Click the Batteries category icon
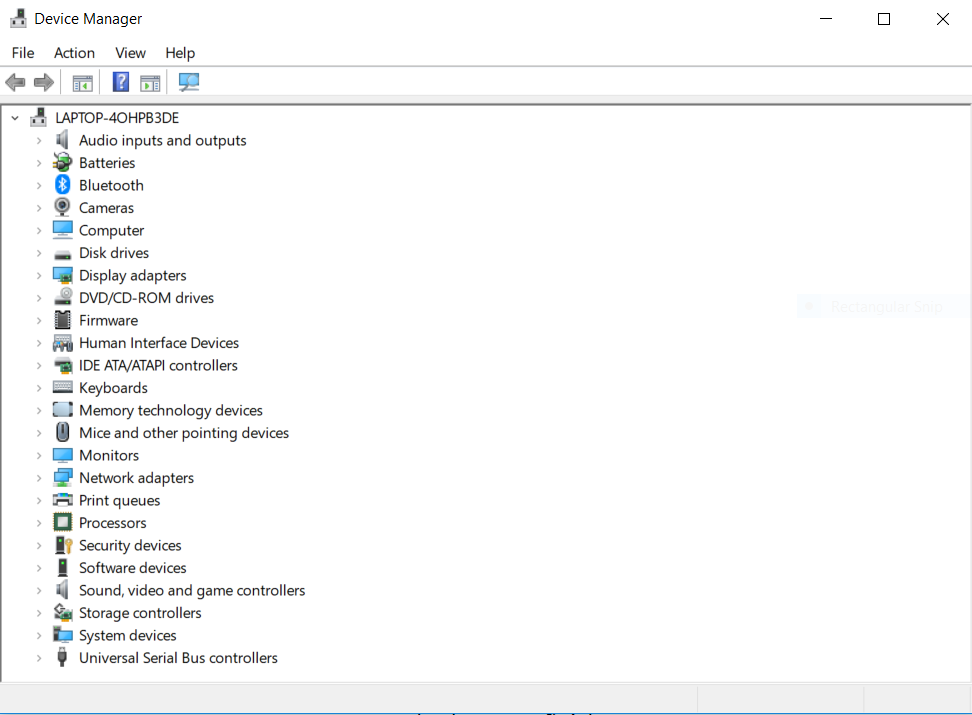The image size is (972, 715). coord(62,163)
